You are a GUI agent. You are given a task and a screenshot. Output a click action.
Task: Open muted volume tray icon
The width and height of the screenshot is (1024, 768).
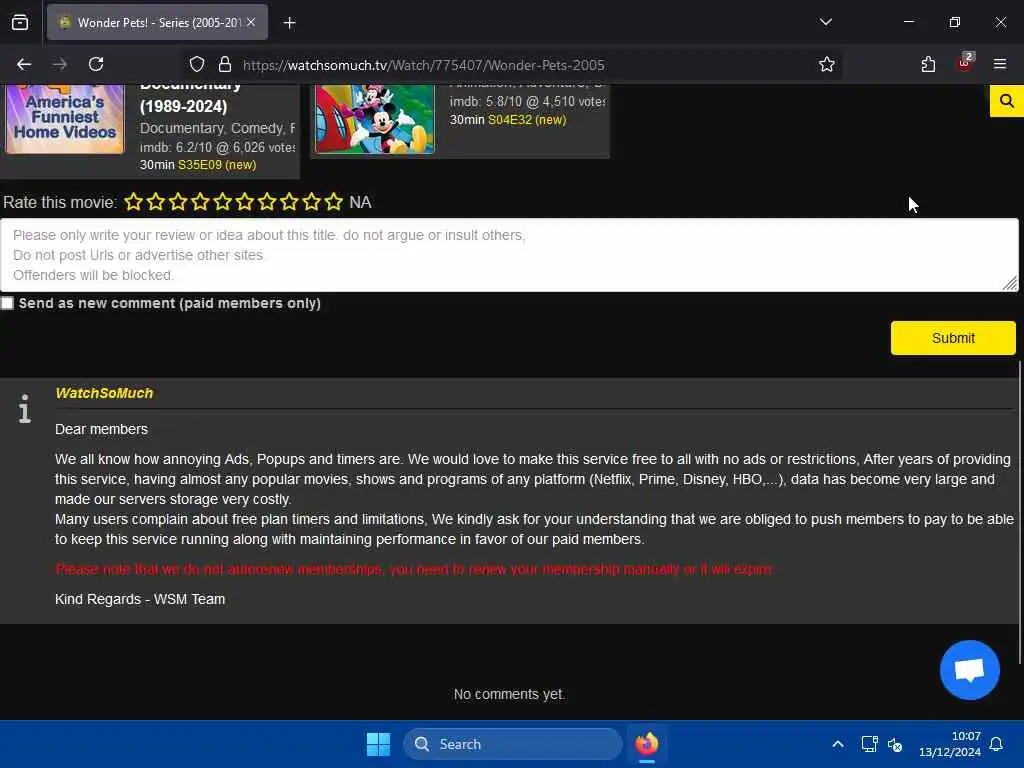pyautogui.click(x=895, y=744)
